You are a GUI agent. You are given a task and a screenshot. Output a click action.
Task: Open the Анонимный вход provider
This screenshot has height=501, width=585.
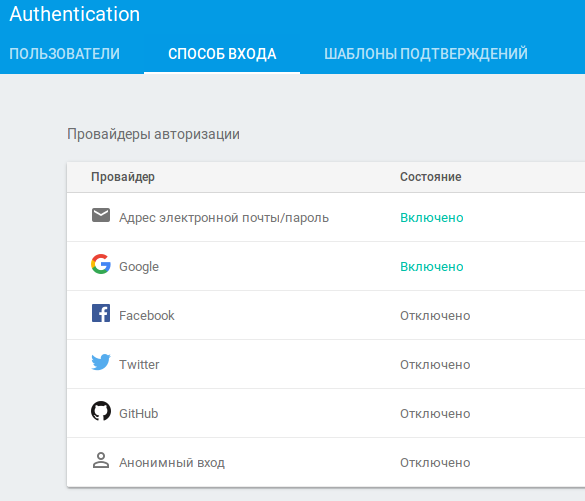click(x=326, y=462)
